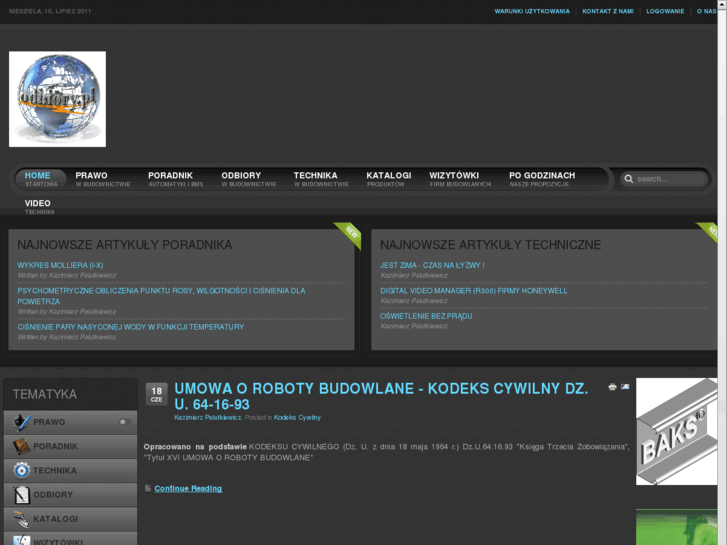Image resolution: width=727 pixels, height=545 pixels.
Task: Open the Prawo w budownictwie menu
Action: tap(103, 179)
